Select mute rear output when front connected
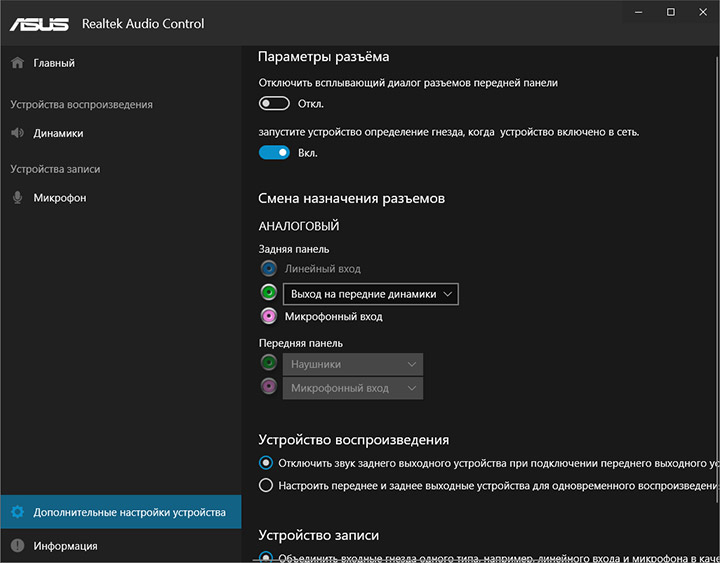 266,463
